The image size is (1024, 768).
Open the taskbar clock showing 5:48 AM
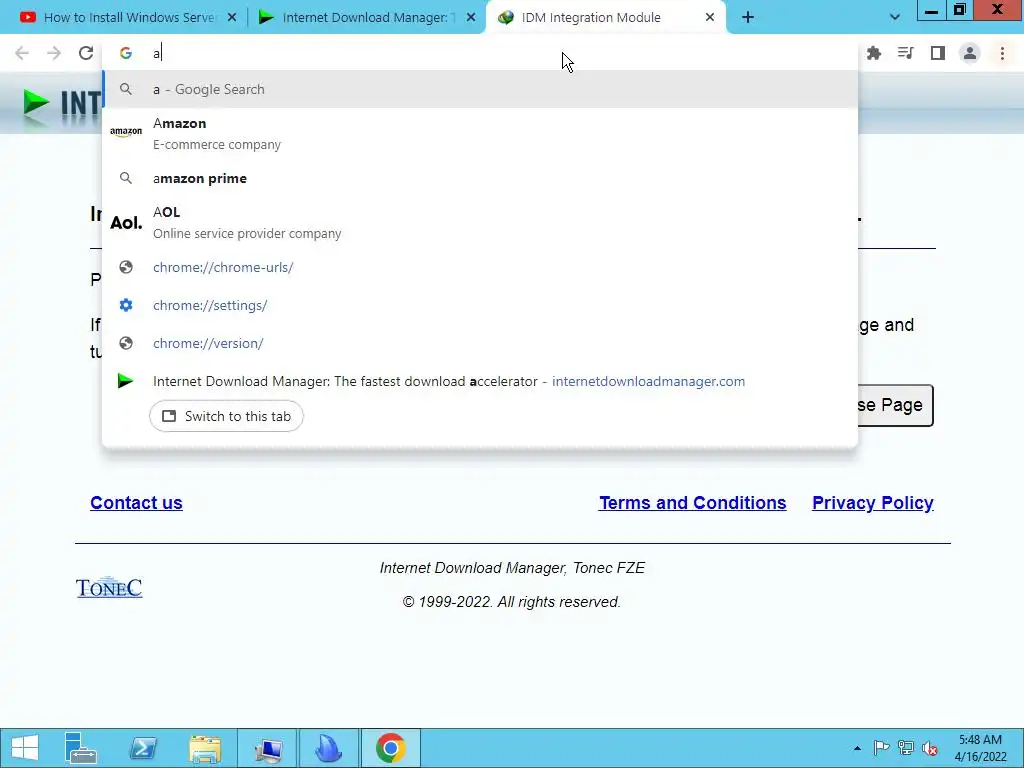click(x=980, y=748)
